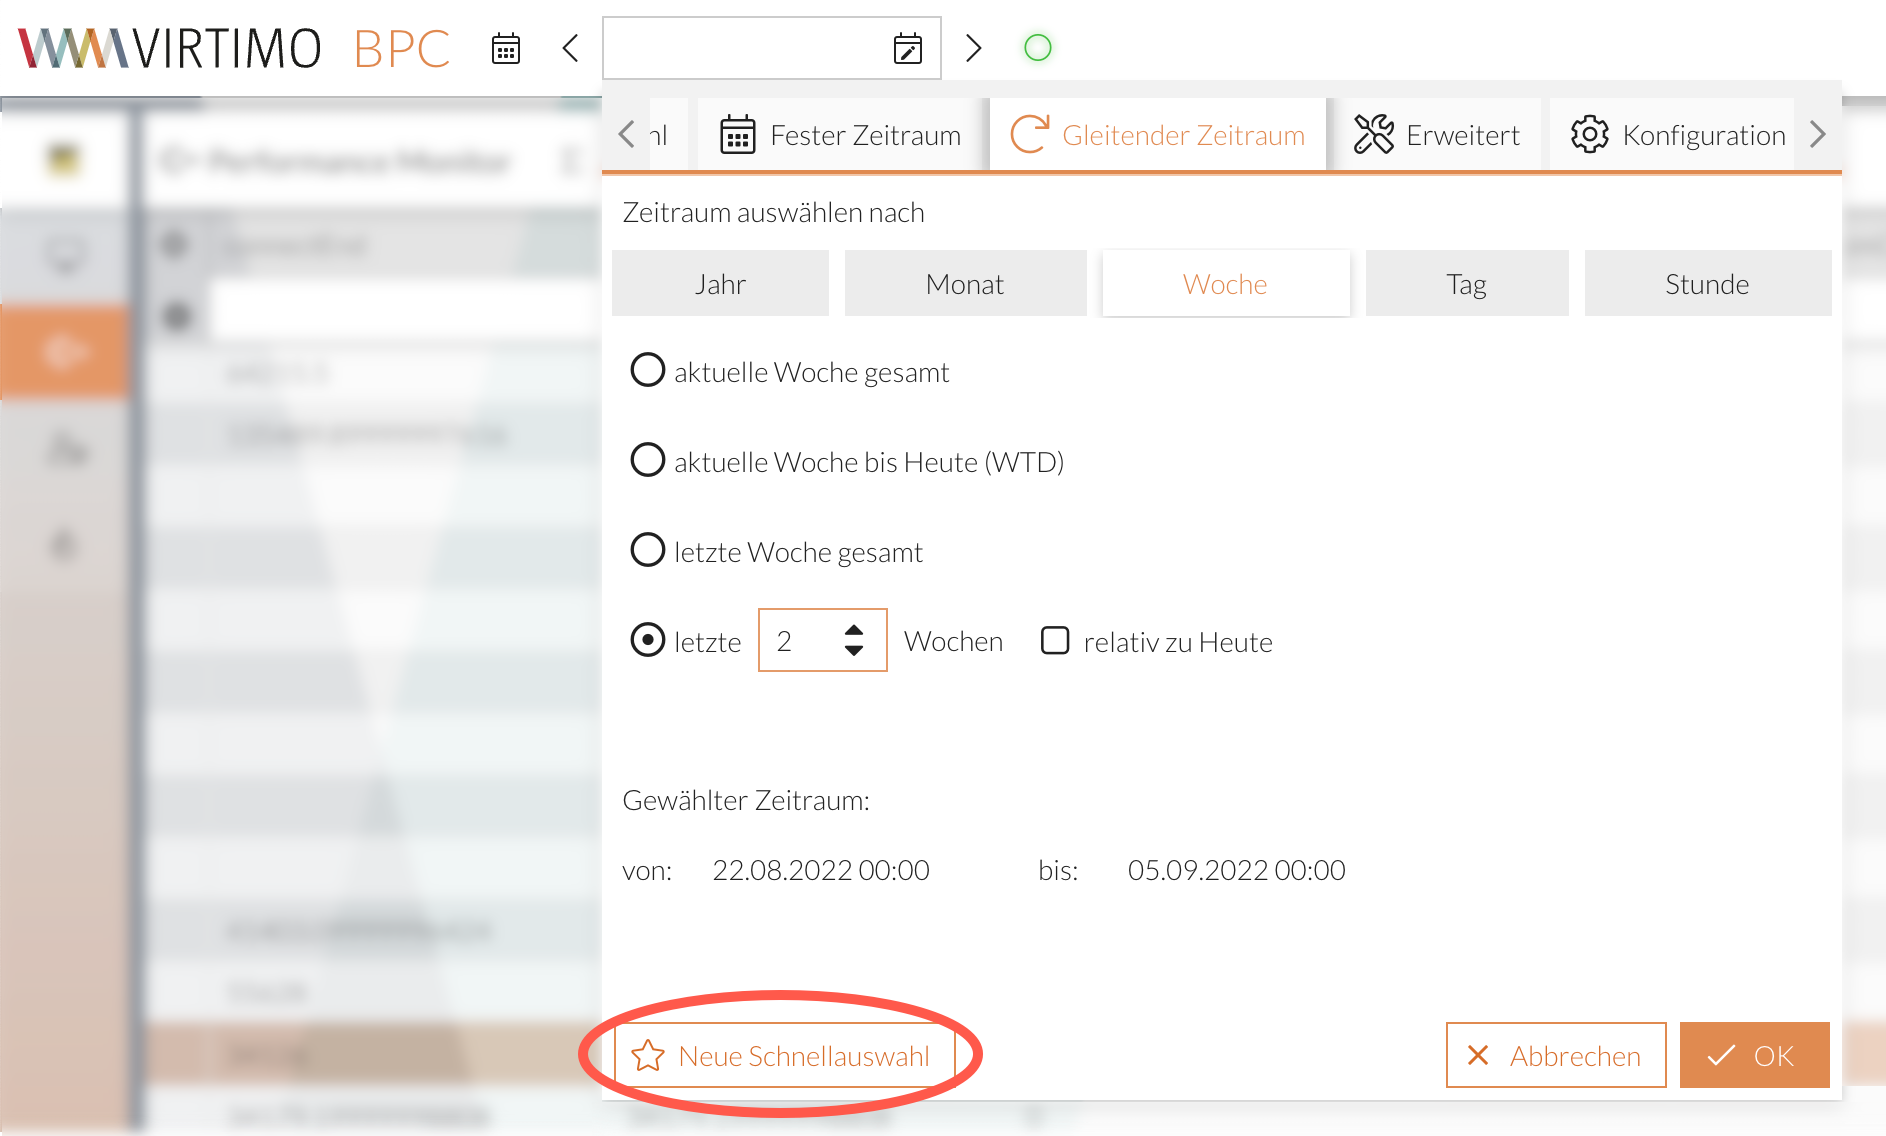The height and width of the screenshot is (1136, 1886).
Task: Select 'aktuelle Woche bis Heute (WTD)' option
Action: [648, 461]
